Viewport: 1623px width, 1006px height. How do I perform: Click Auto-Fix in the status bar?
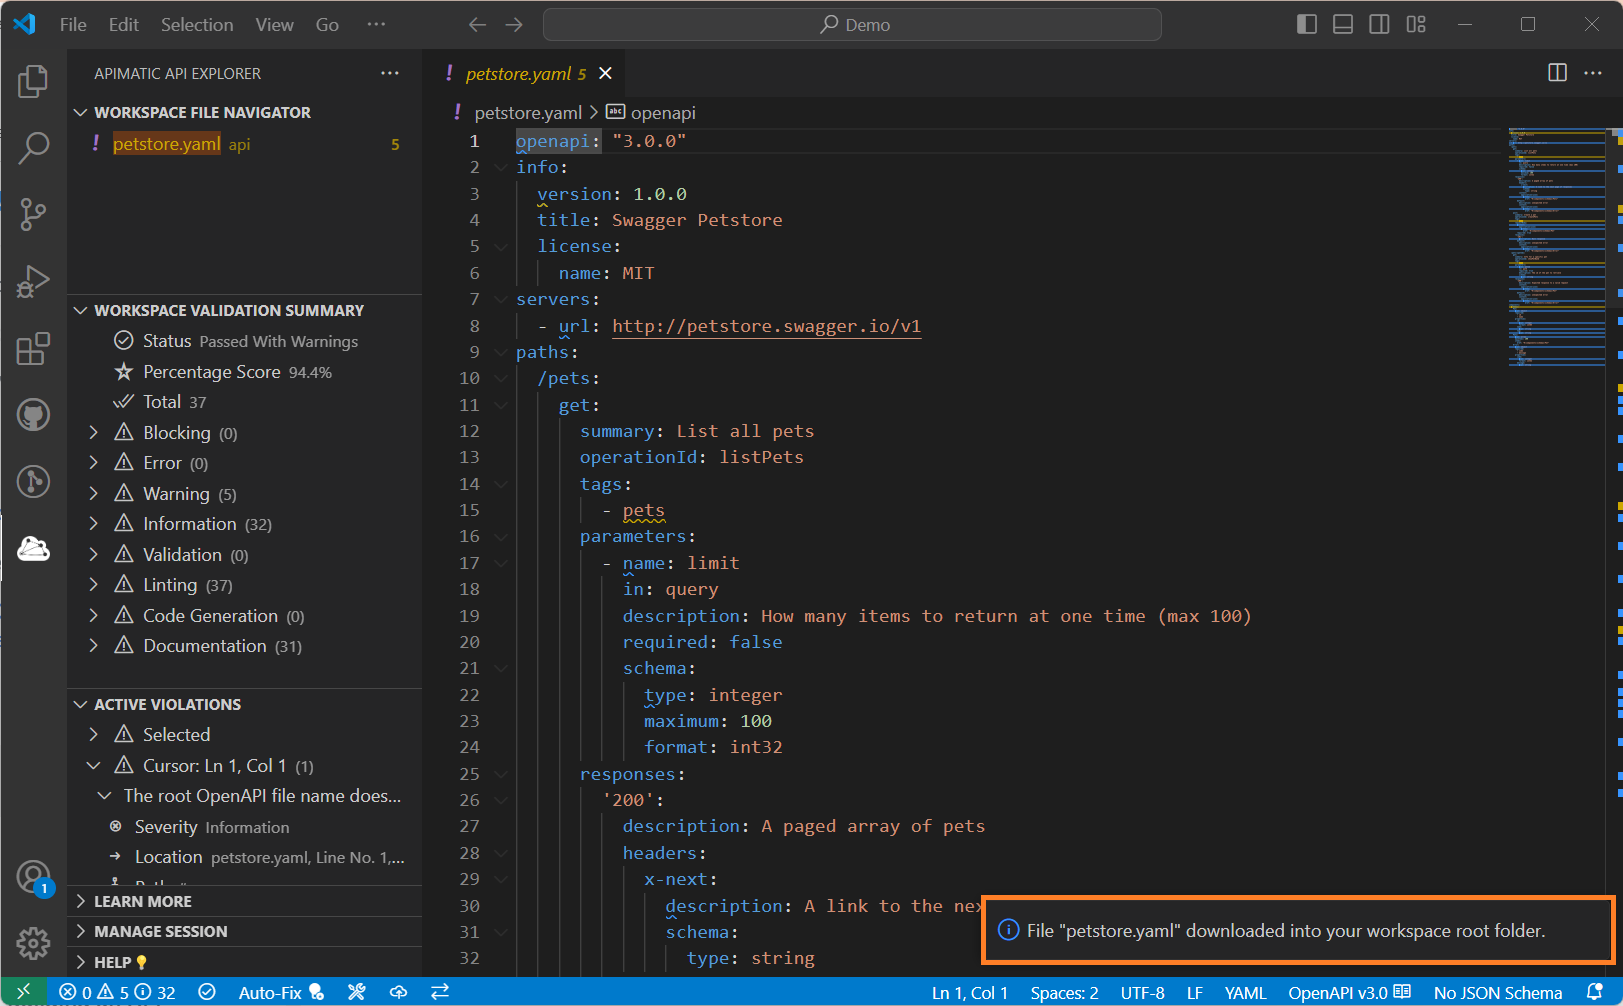pyautogui.click(x=281, y=992)
